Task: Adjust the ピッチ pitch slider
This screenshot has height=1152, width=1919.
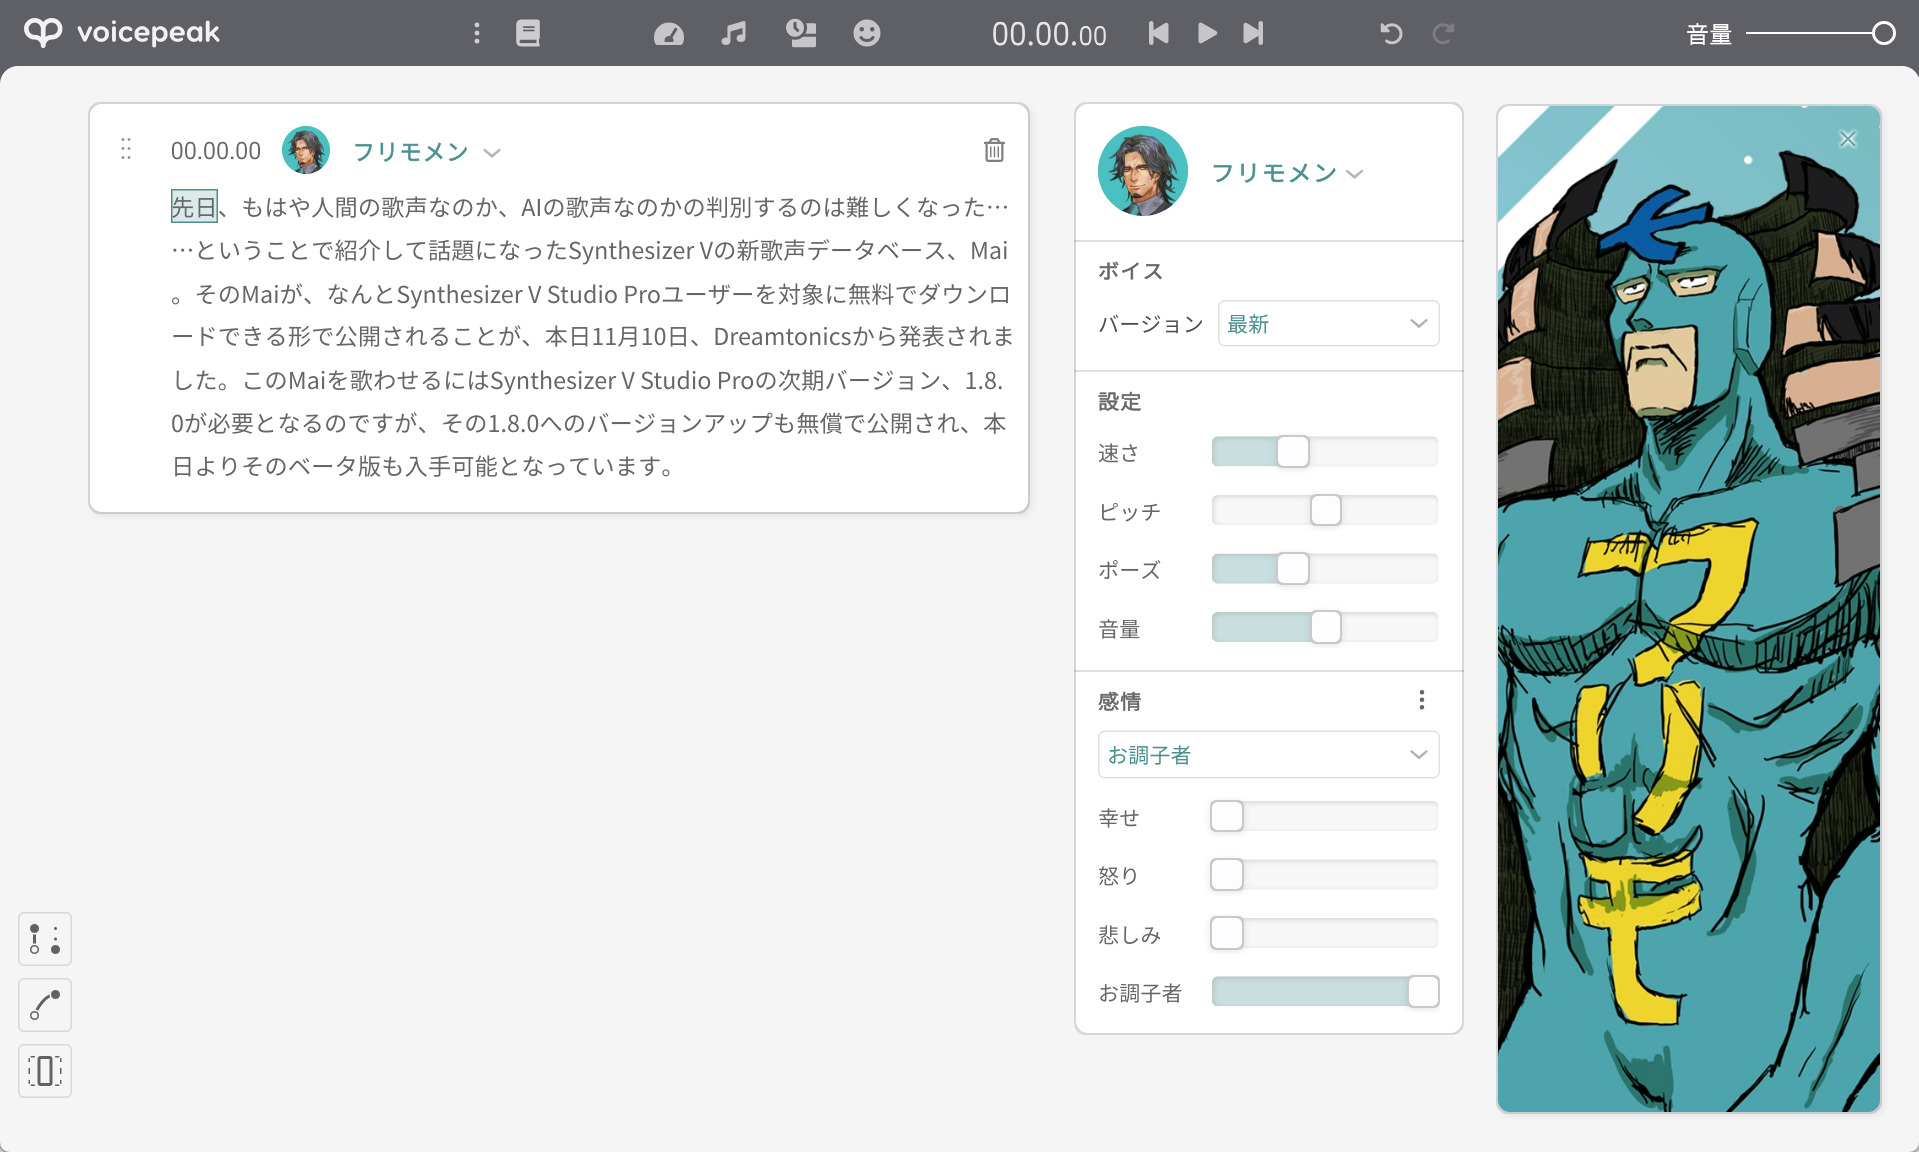Action: [x=1325, y=510]
